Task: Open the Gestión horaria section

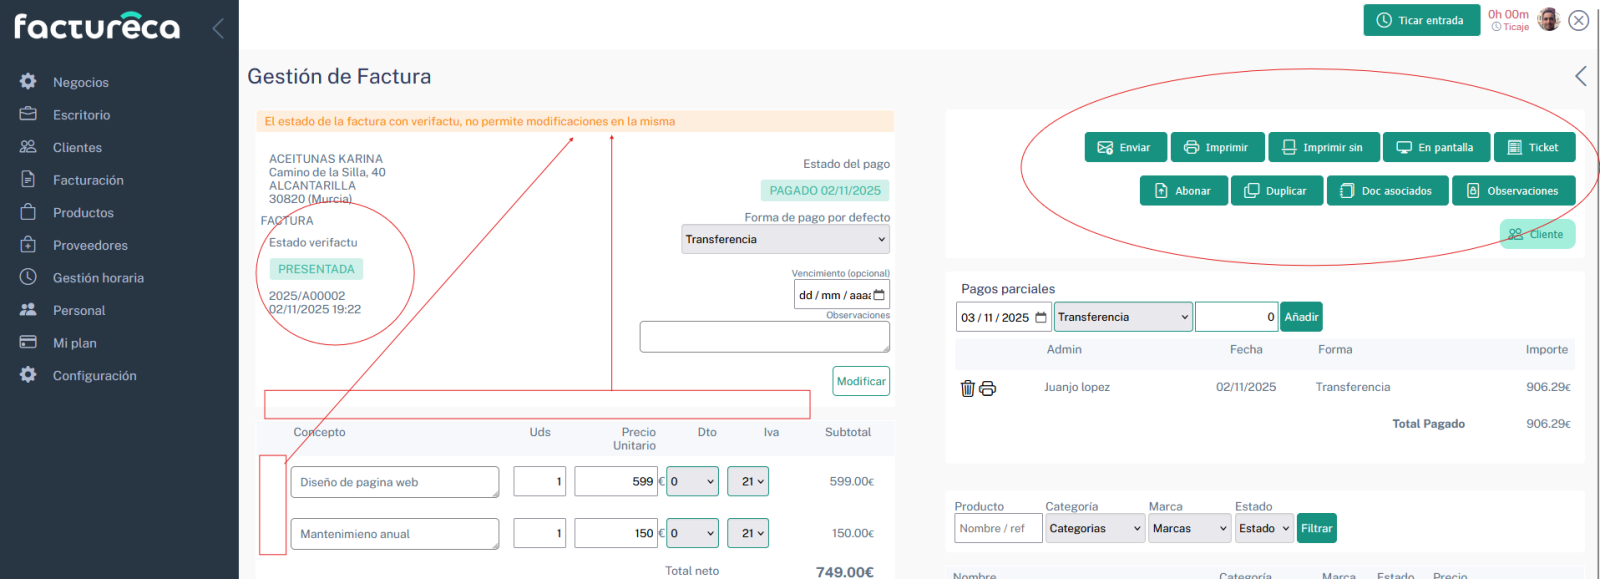Action: [x=98, y=278]
